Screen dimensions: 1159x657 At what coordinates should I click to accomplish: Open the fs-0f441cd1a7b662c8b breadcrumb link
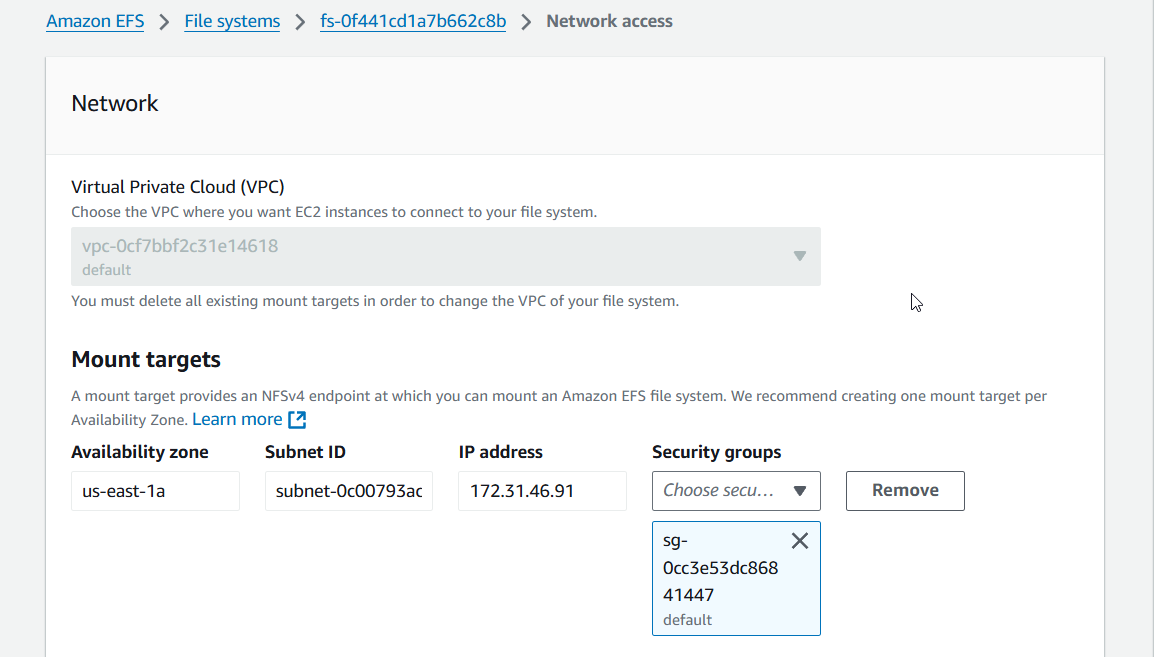(x=412, y=21)
